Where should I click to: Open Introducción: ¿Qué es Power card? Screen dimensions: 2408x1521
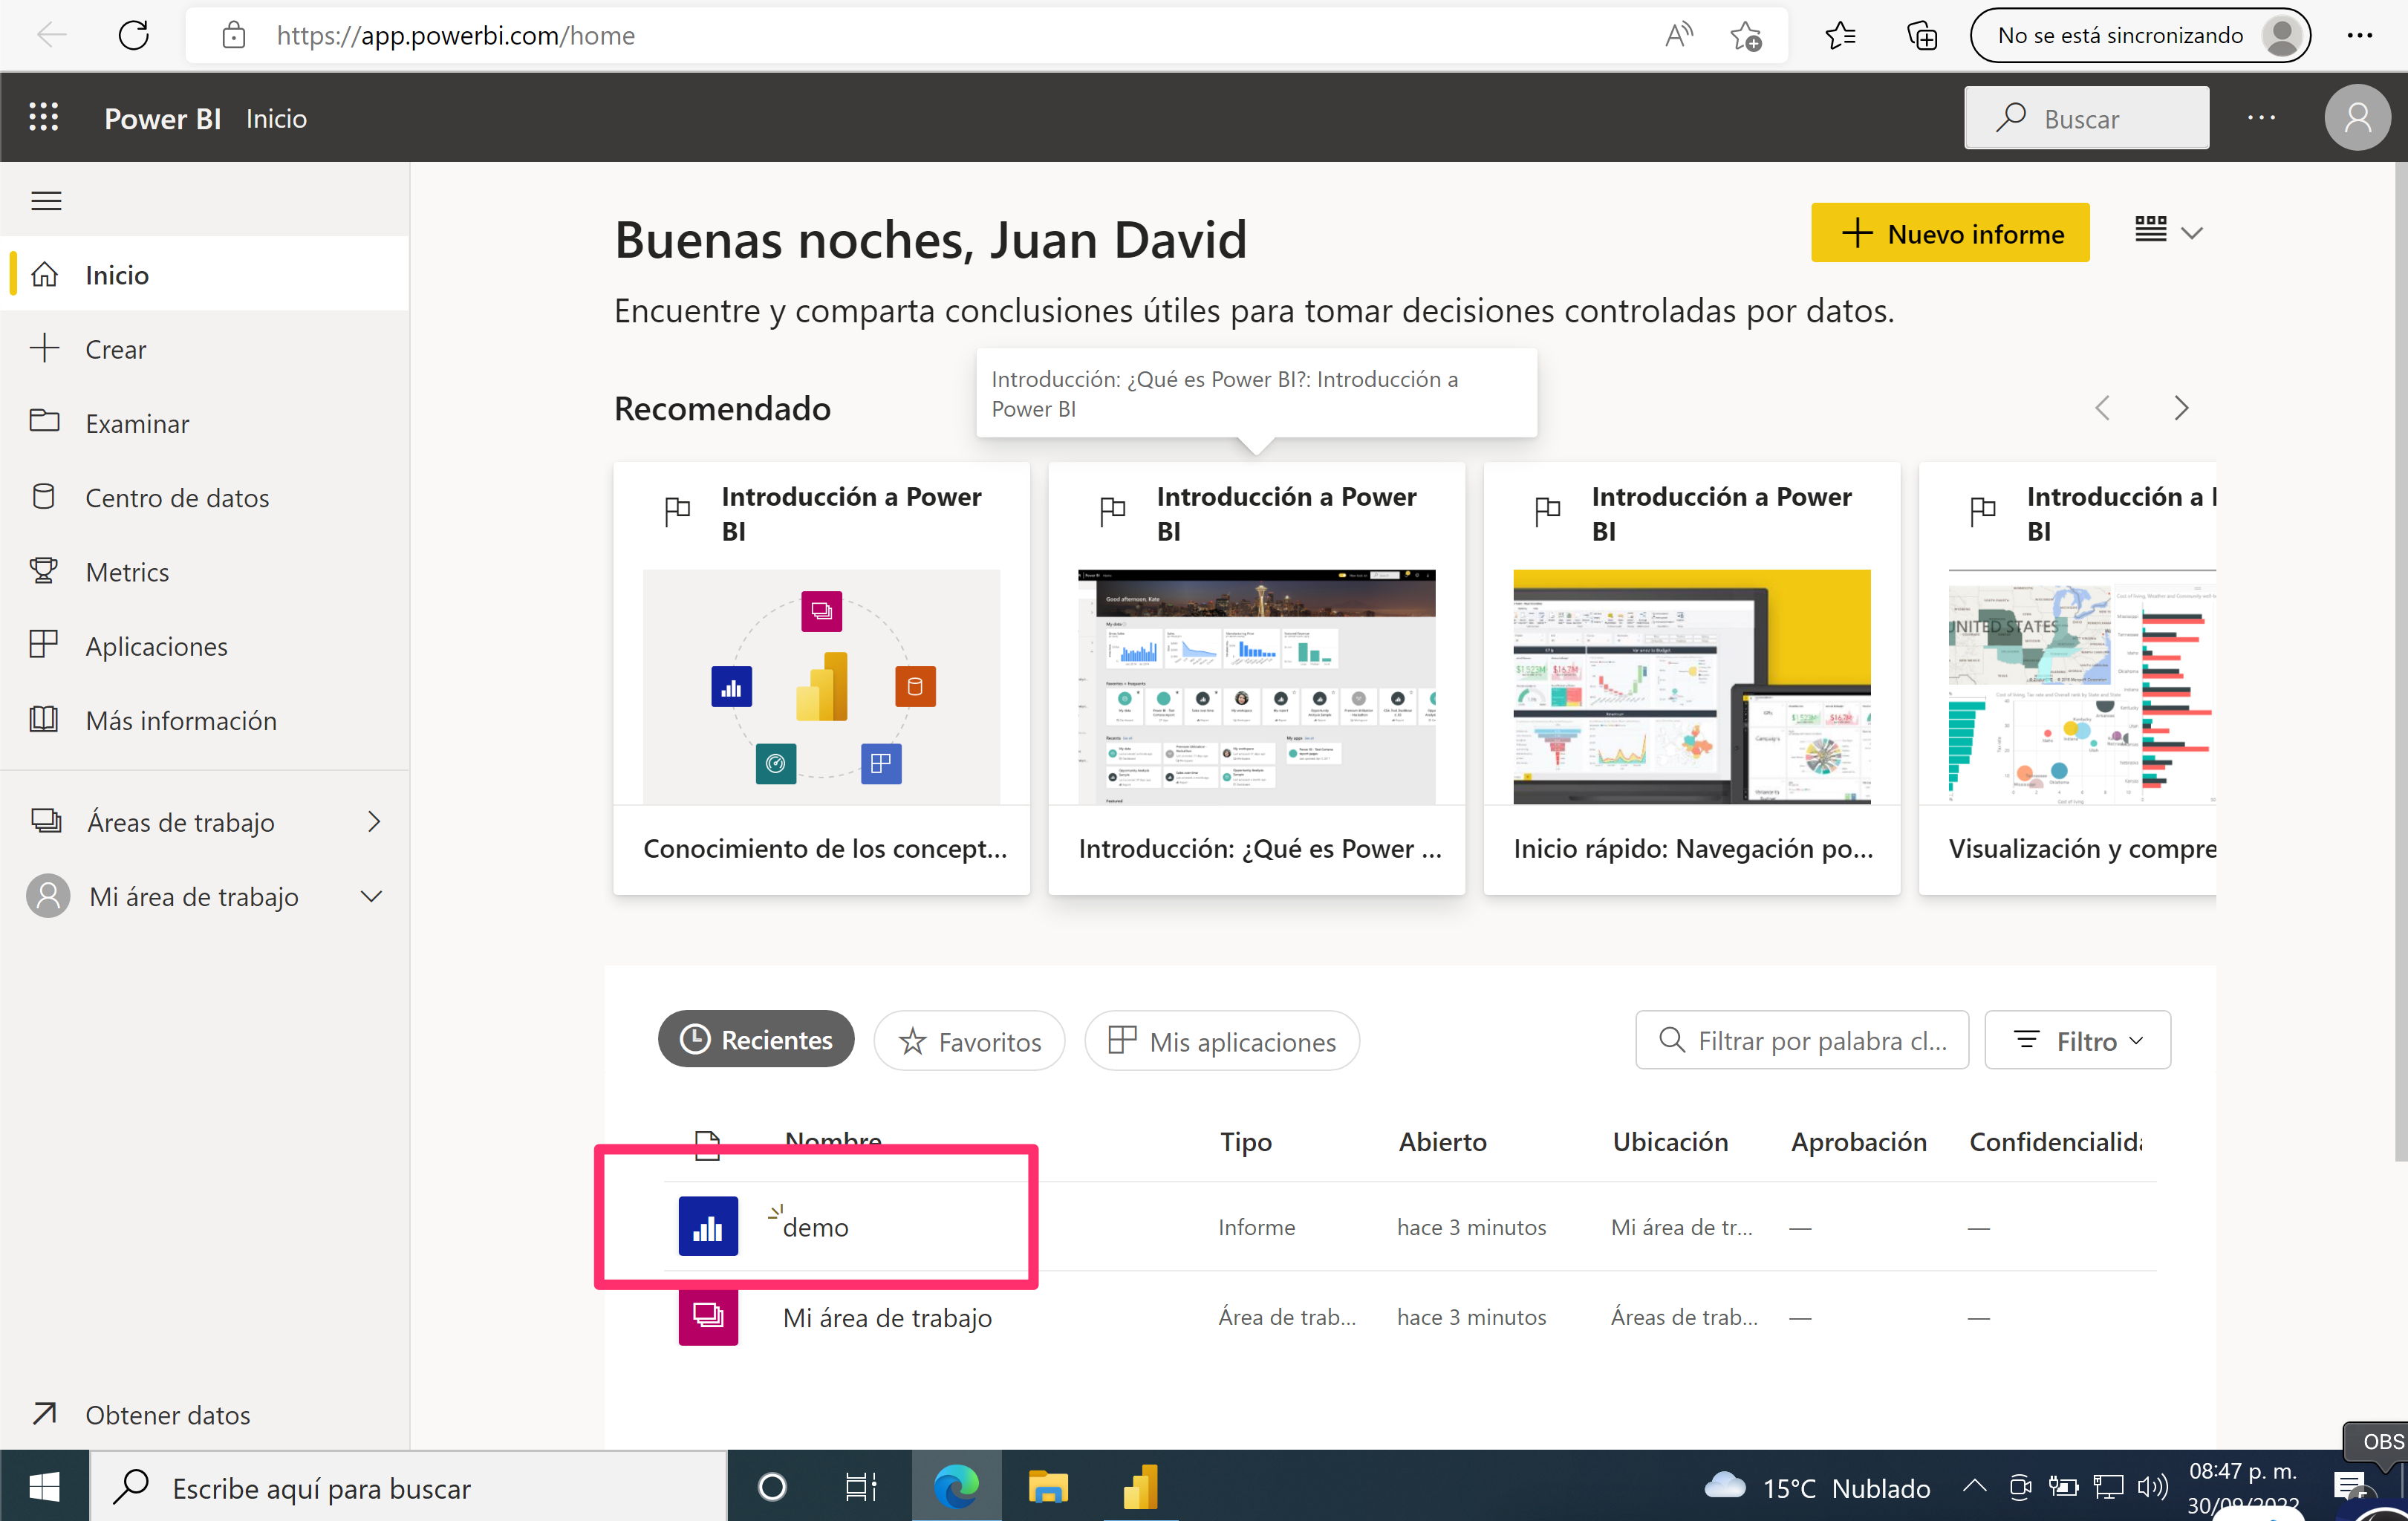tap(1256, 678)
